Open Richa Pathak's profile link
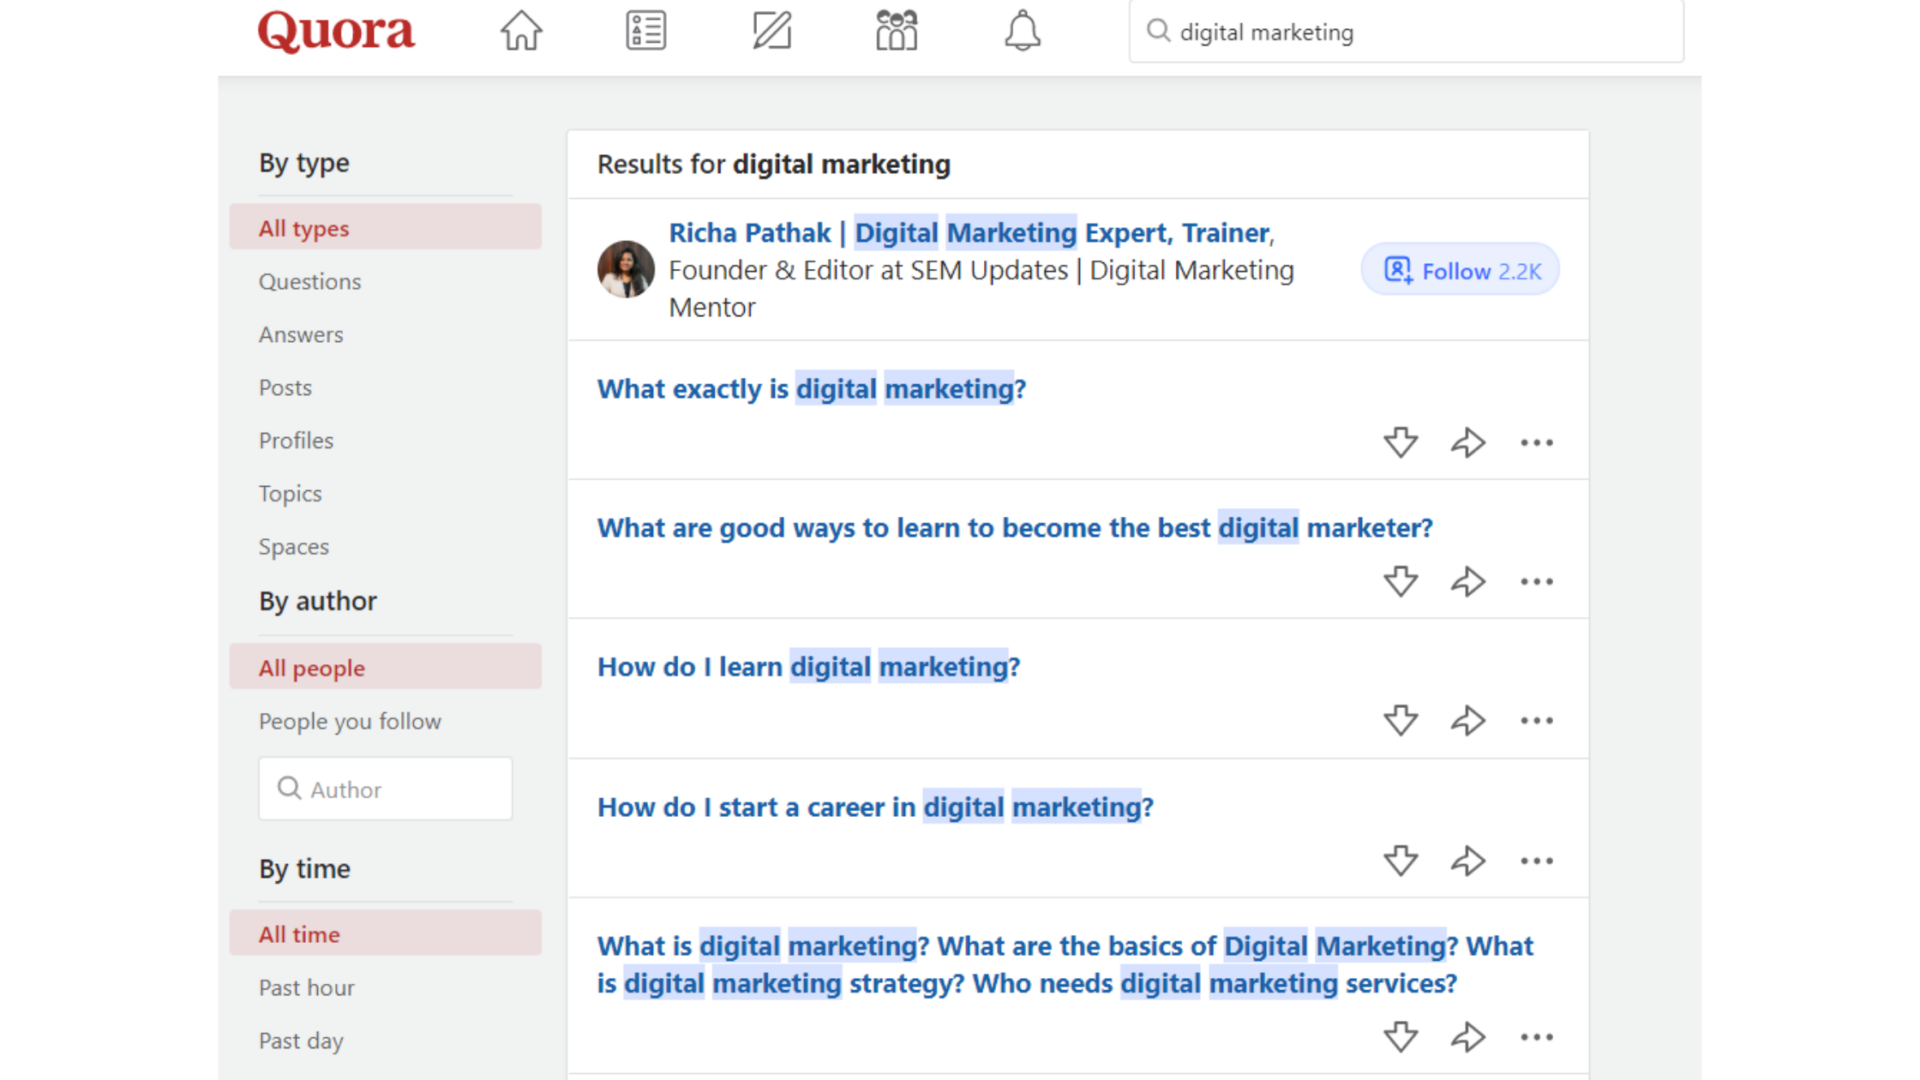The width and height of the screenshot is (1920, 1080). coord(971,233)
